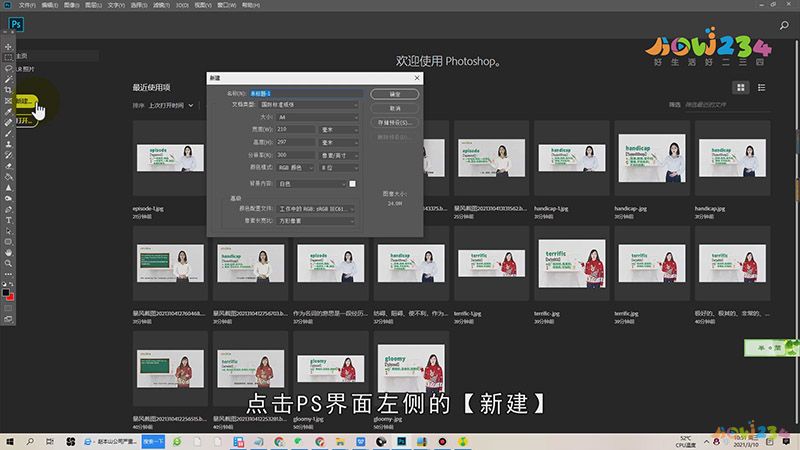Select the History Brush tool

click(8, 155)
